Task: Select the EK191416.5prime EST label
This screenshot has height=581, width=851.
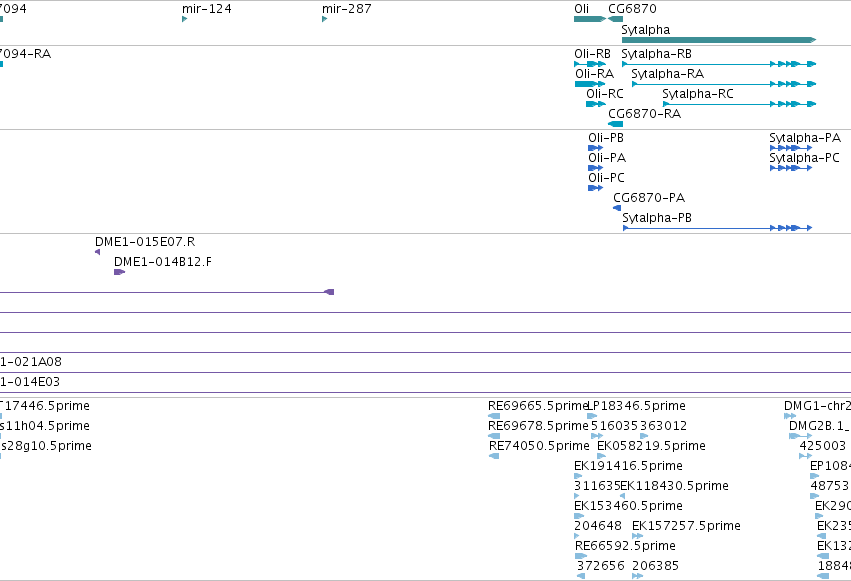Action: 628,466
